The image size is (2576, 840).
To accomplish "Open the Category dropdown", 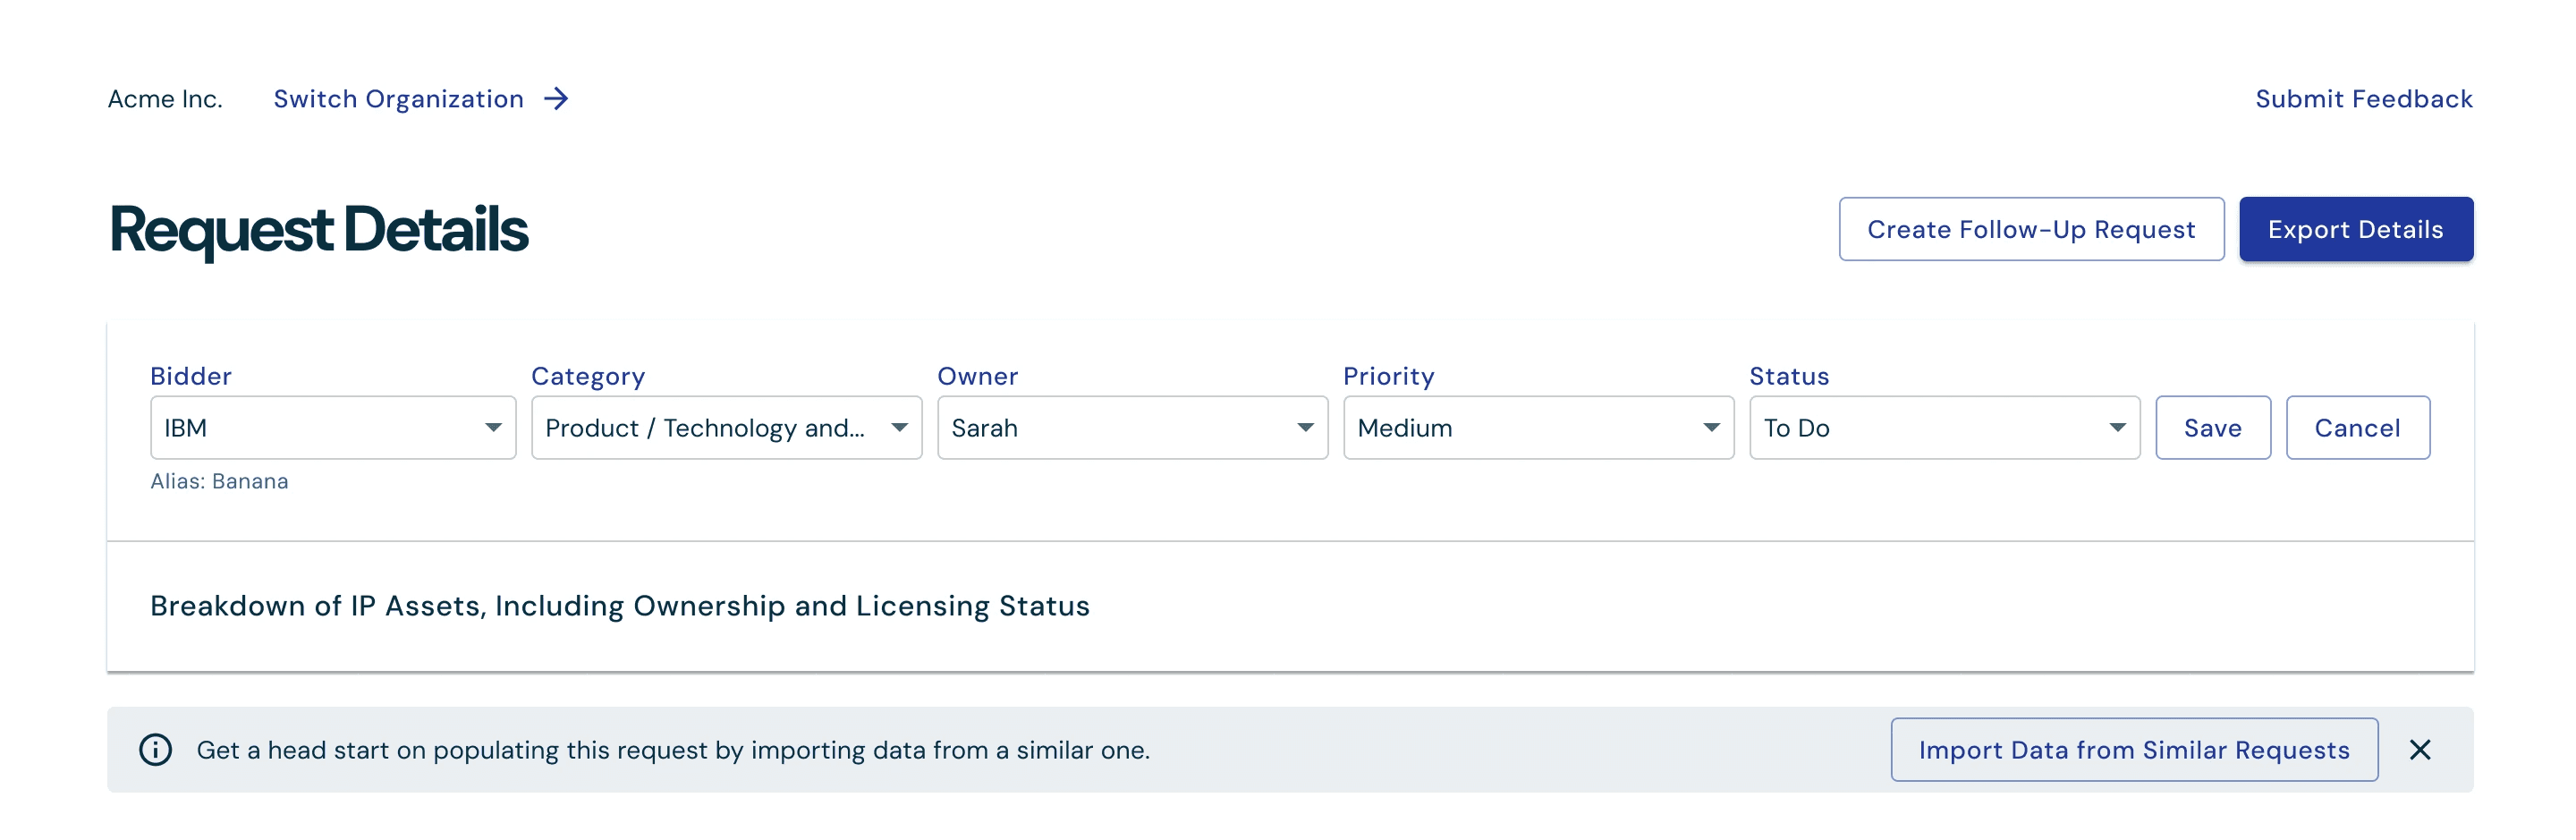I will click(726, 428).
